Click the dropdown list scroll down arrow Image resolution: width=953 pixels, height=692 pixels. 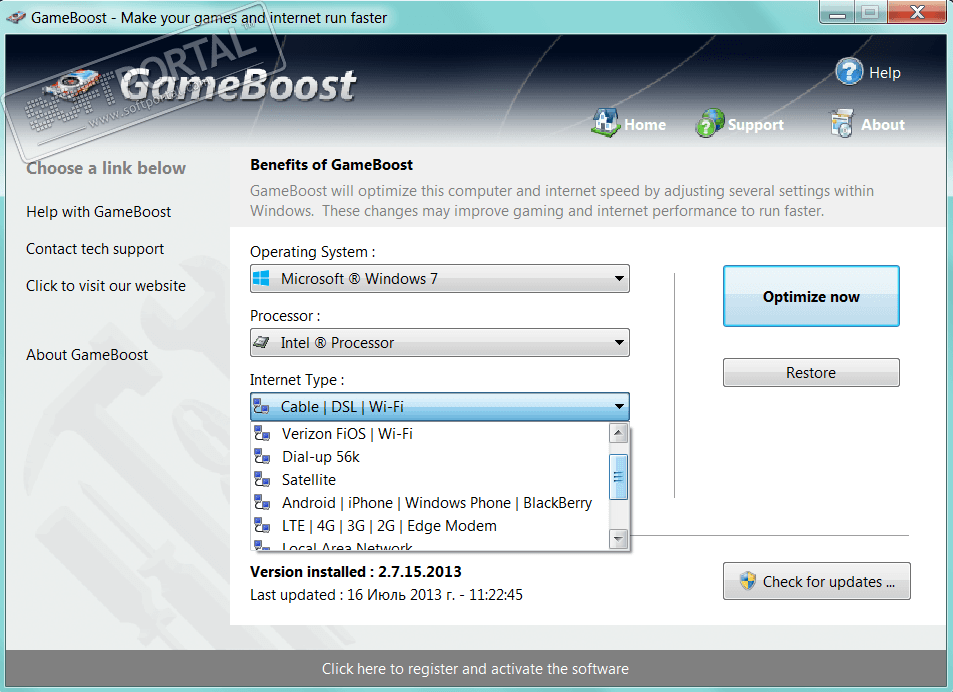(618, 538)
